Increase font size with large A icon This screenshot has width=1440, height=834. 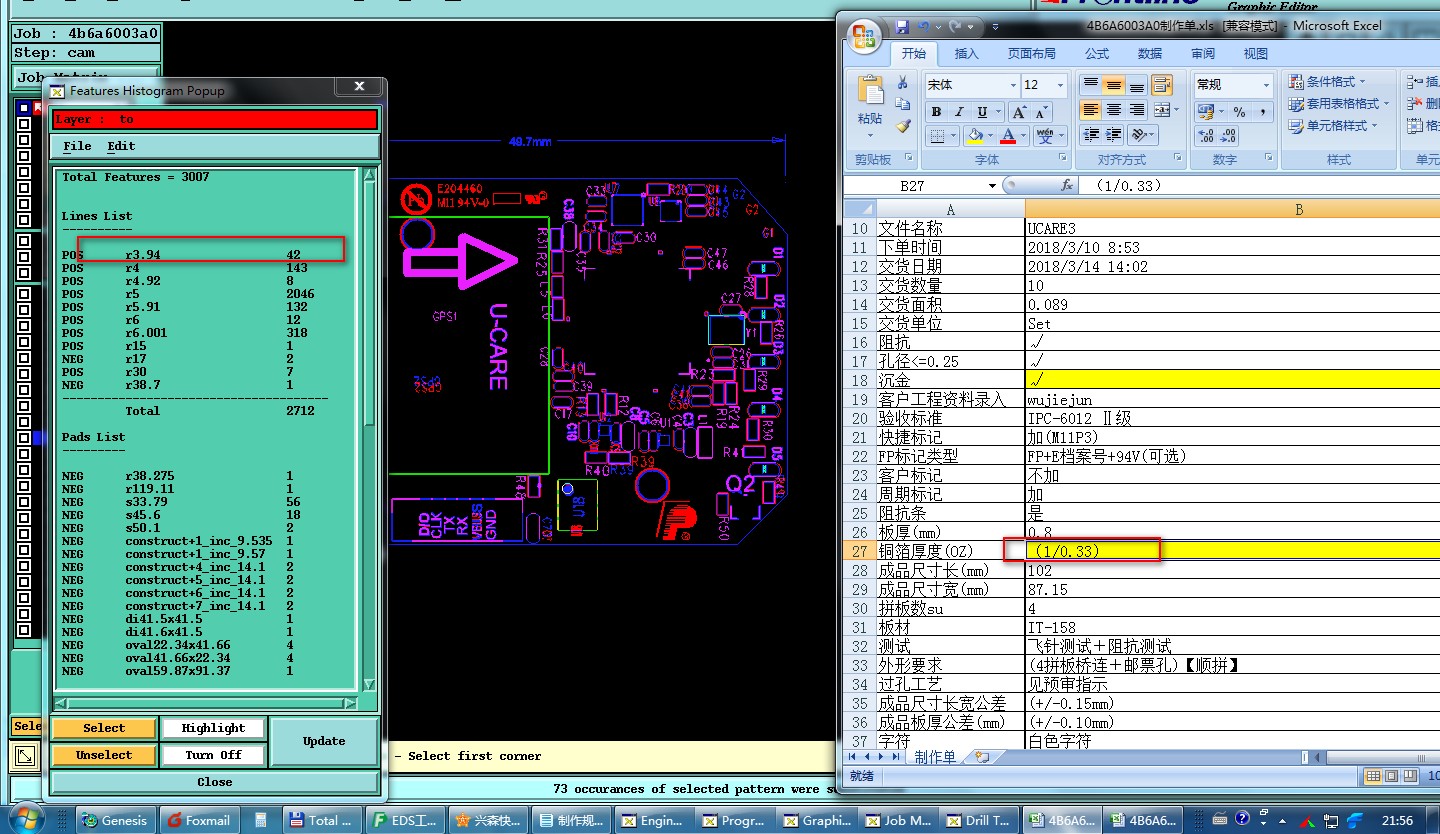tap(1018, 112)
